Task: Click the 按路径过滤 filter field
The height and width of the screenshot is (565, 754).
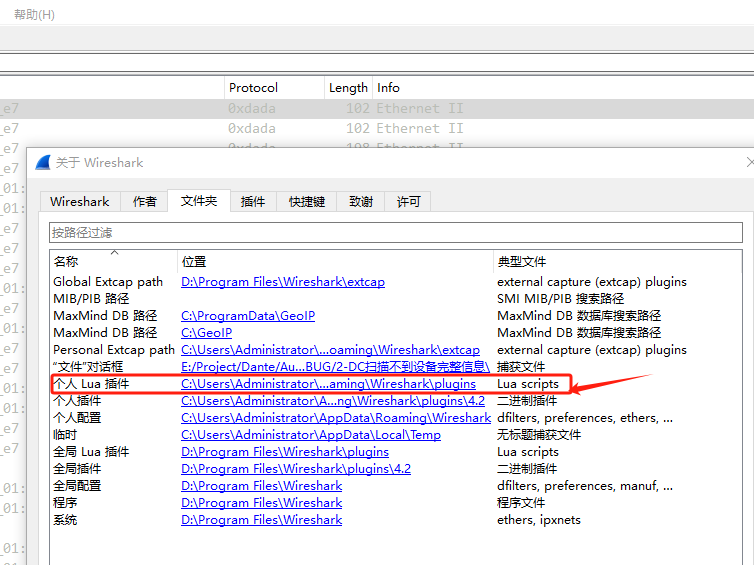Action: pyautogui.click(x=396, y=233)
